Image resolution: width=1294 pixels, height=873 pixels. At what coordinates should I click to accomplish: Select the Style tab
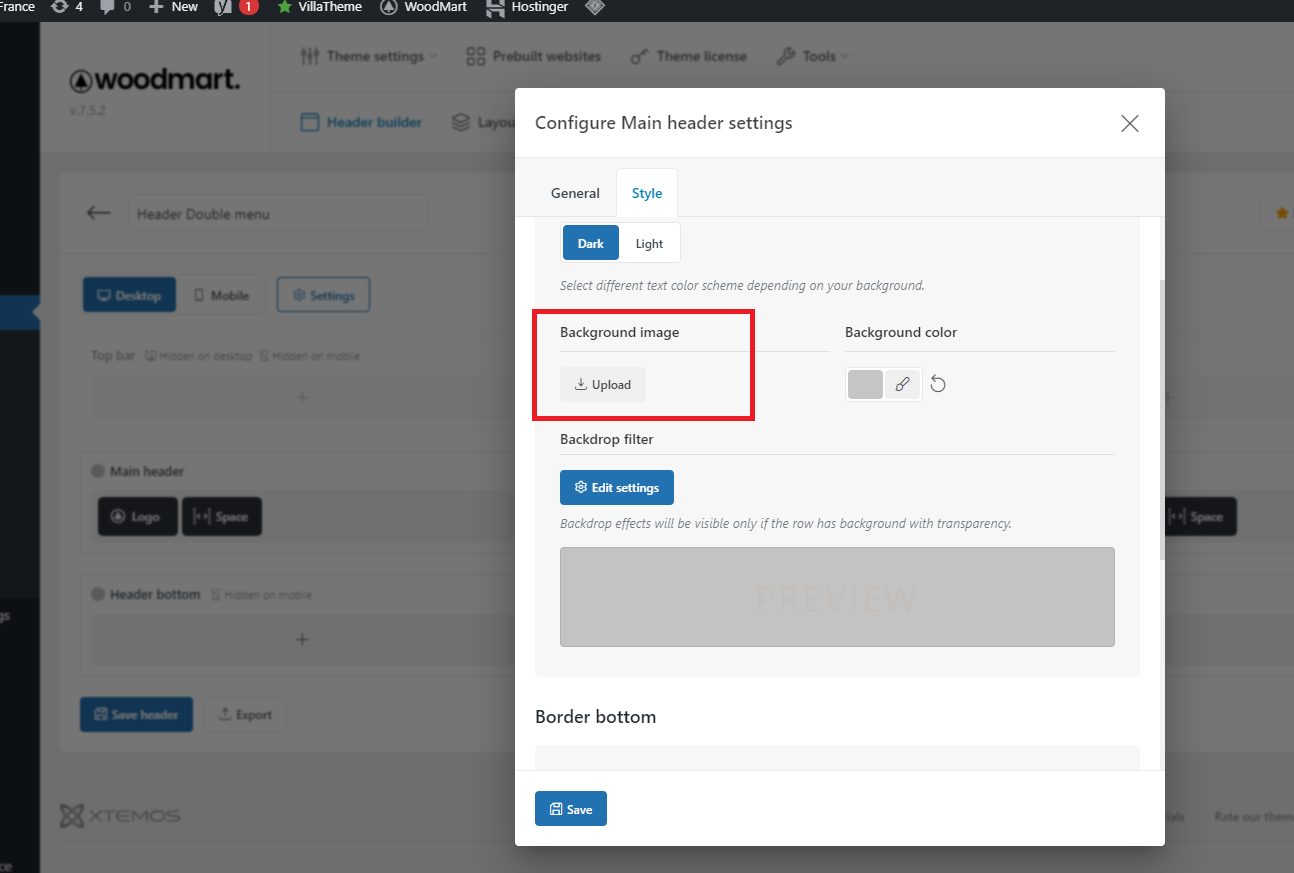[647, 193]
